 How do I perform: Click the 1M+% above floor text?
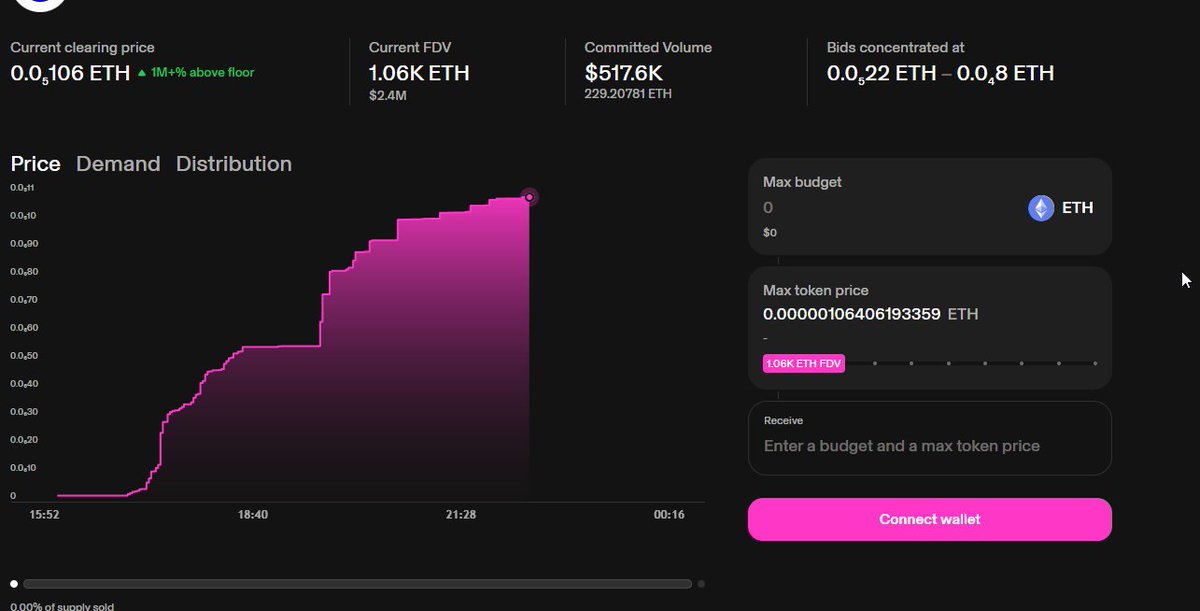[x=202, y=73]
